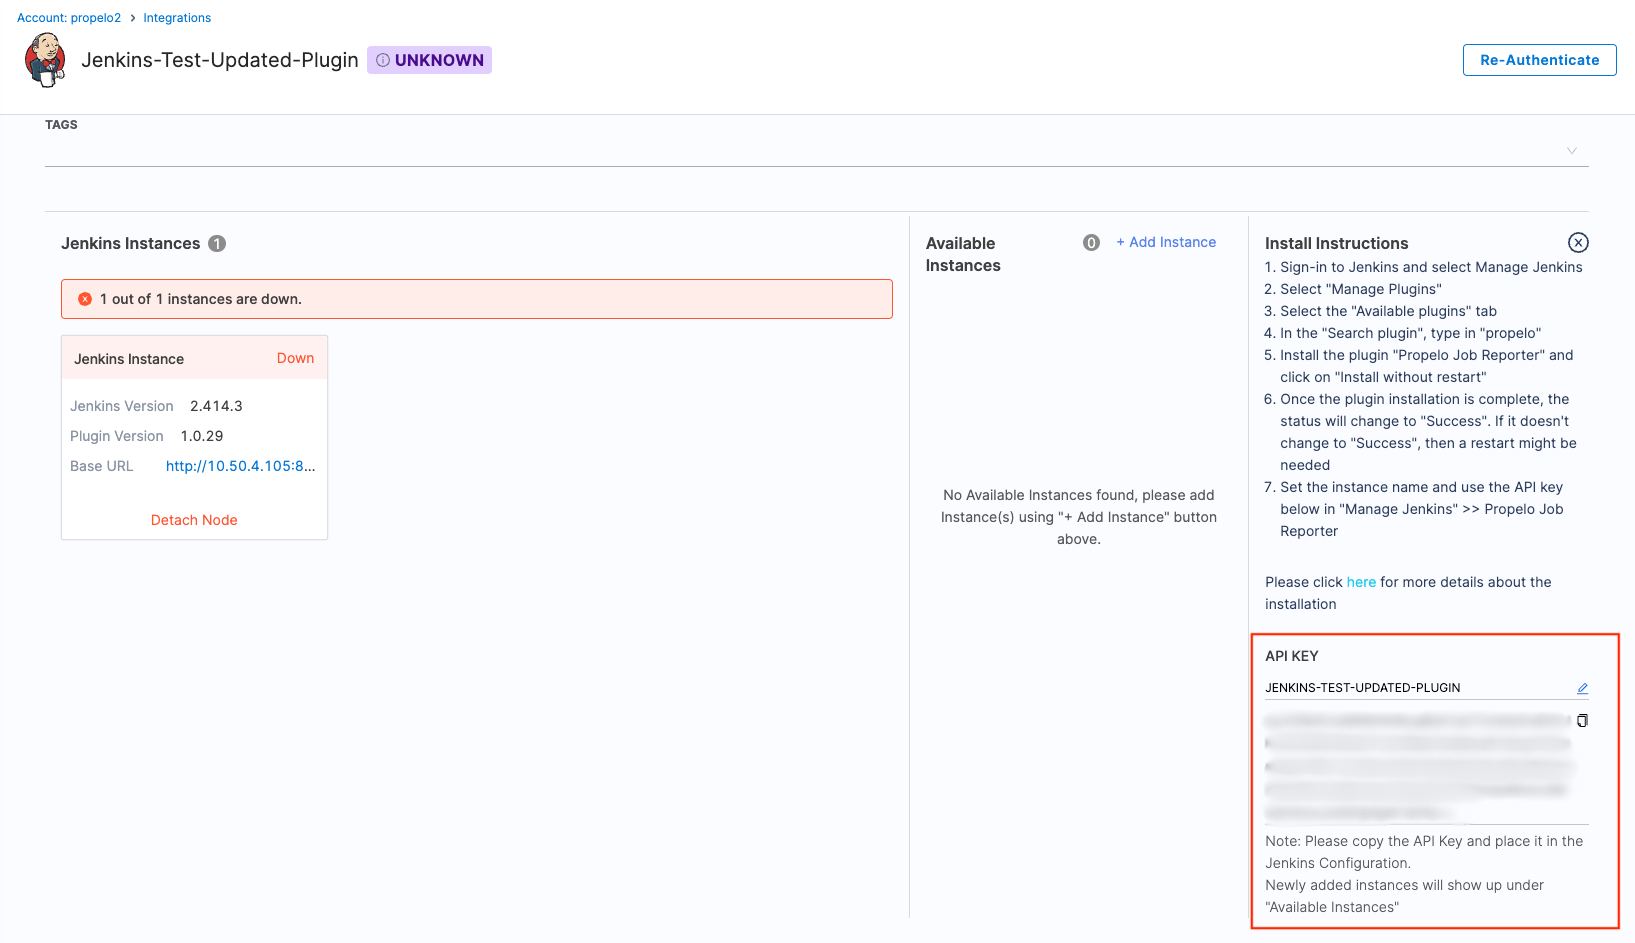Screen dimensions: 1635x943
Task: Detach Node from the Jenkins Instance
Action: 194,520
